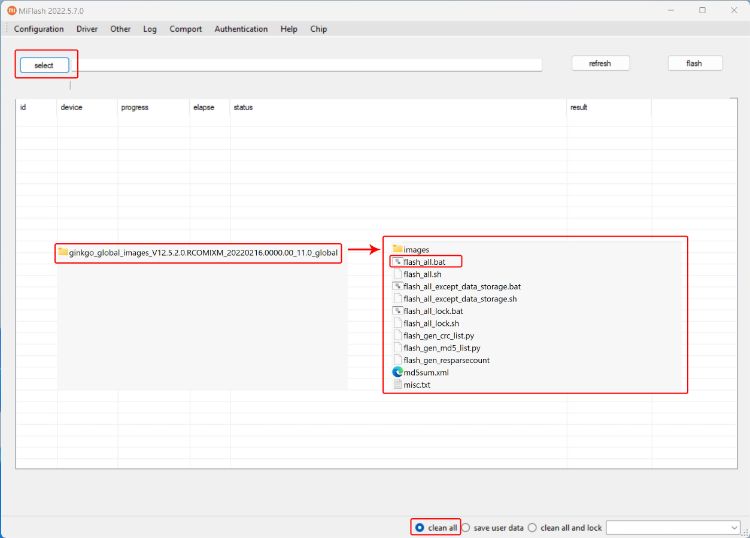Image resolution: width=750 pixels, height=538 pixels.
Task: Click the md5sum.xml Edge icon
Action: tap(397, 372)
